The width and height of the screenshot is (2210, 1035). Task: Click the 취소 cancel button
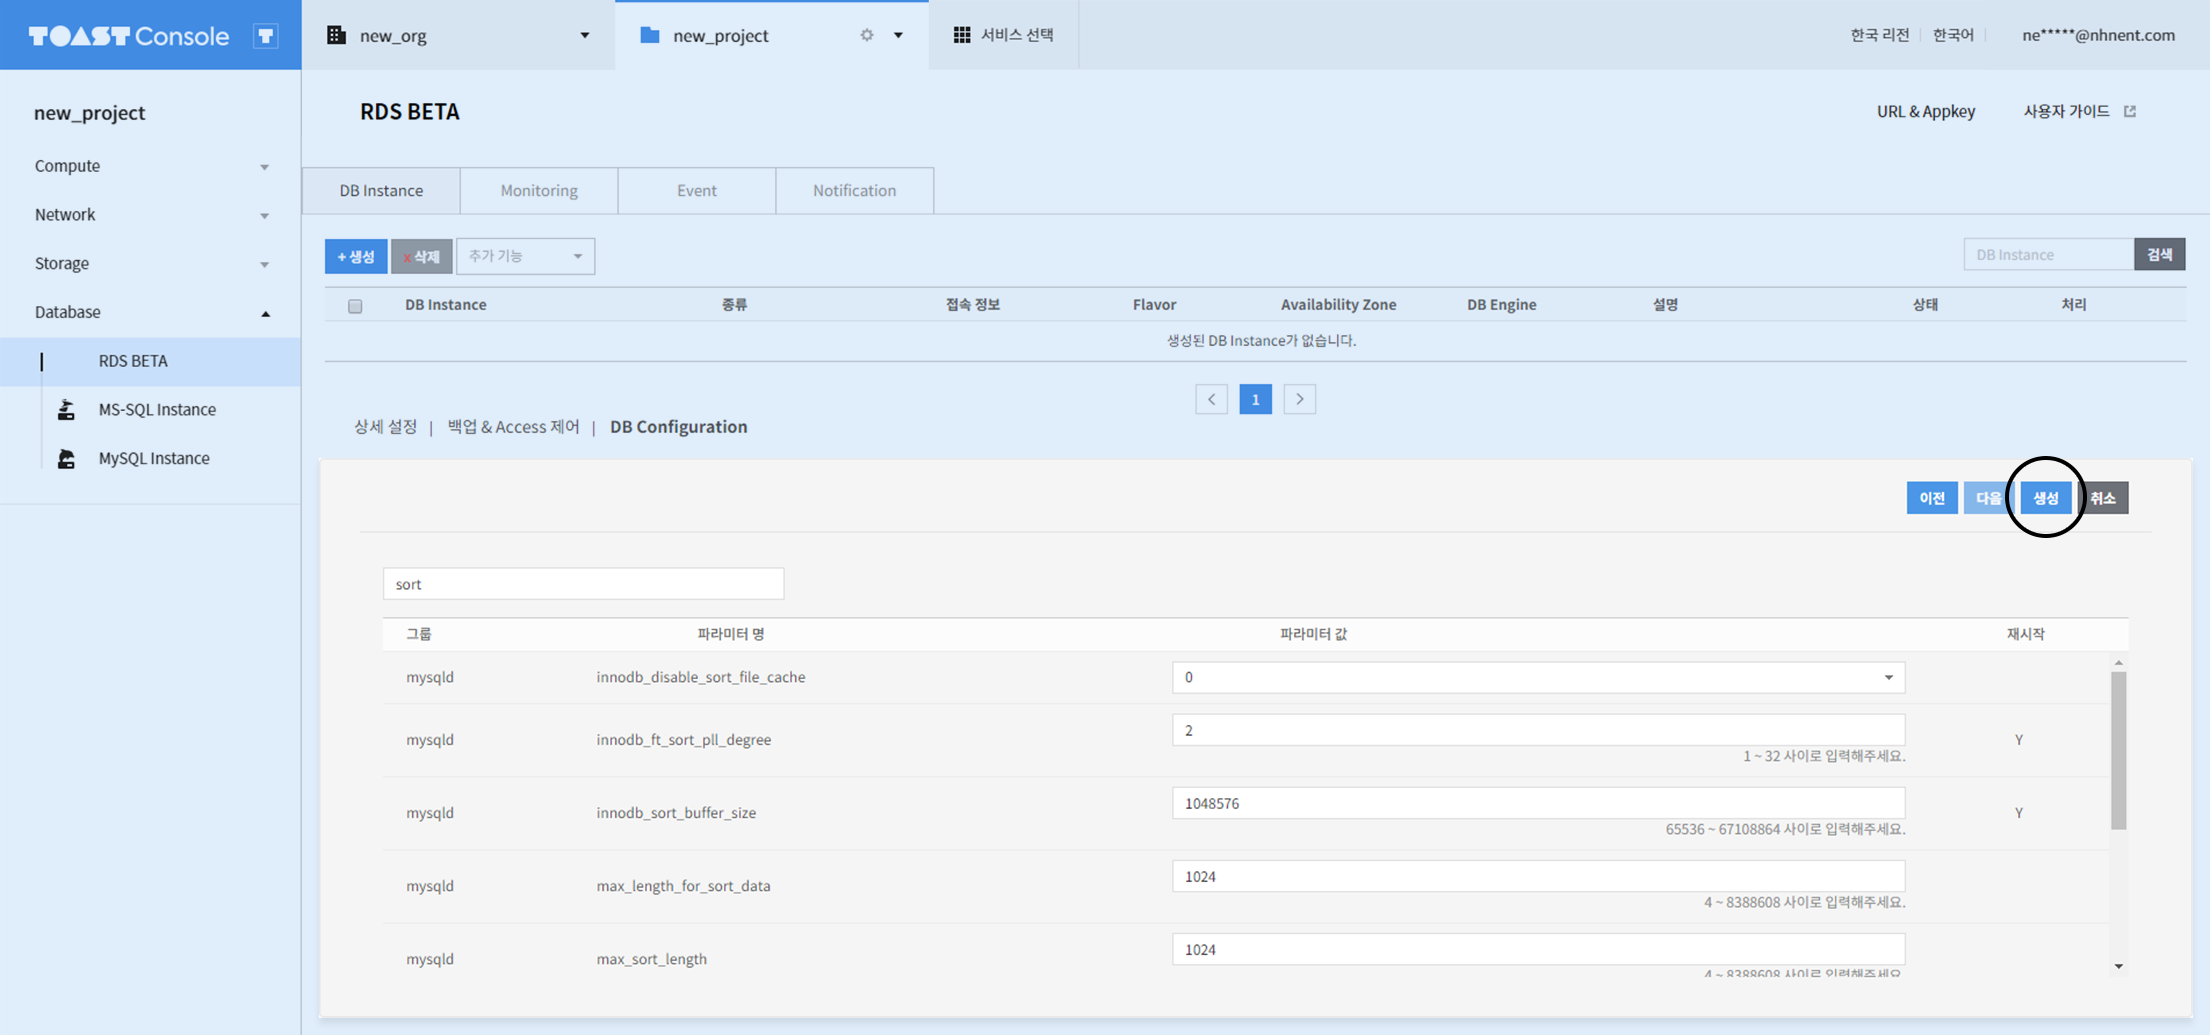[x=2103, y=498]
